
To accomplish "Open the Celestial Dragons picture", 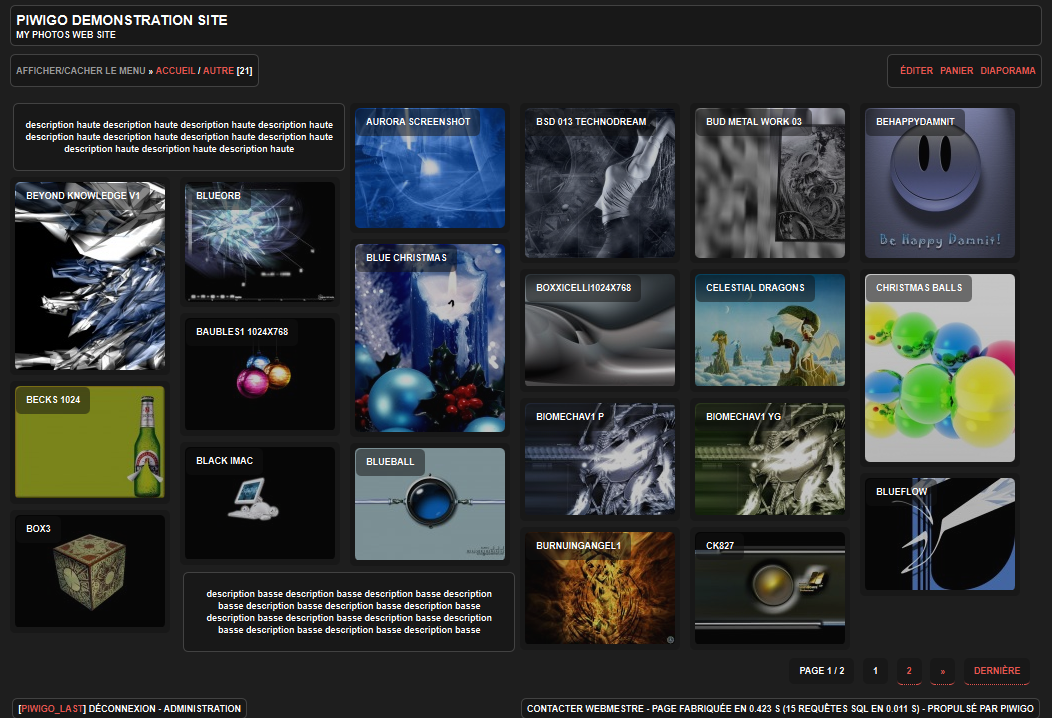I will 770,330.
